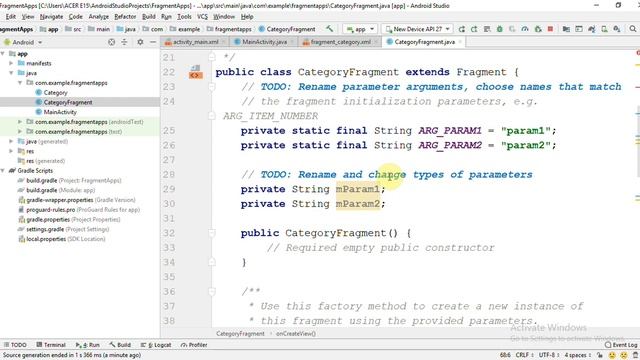Close the CategoryFragment.java tab

tap(460, 42)
